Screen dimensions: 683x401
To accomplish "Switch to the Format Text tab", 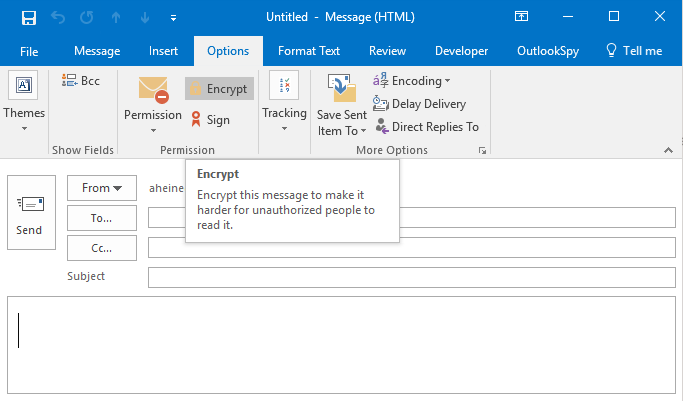I will coord(308,51).
